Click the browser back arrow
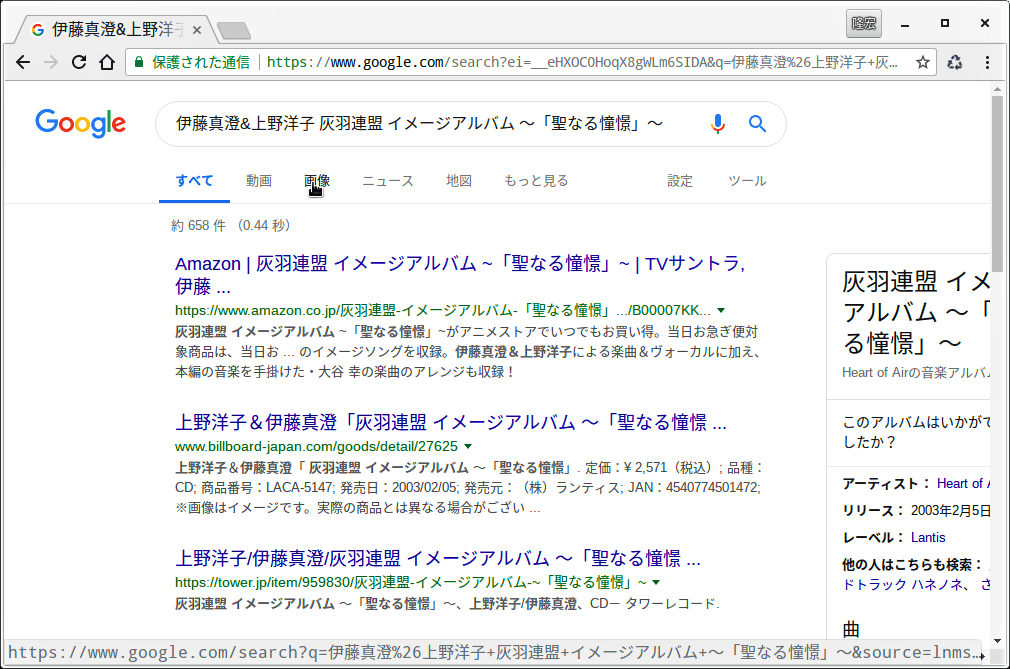The image size is (1010, 669). 23,62
